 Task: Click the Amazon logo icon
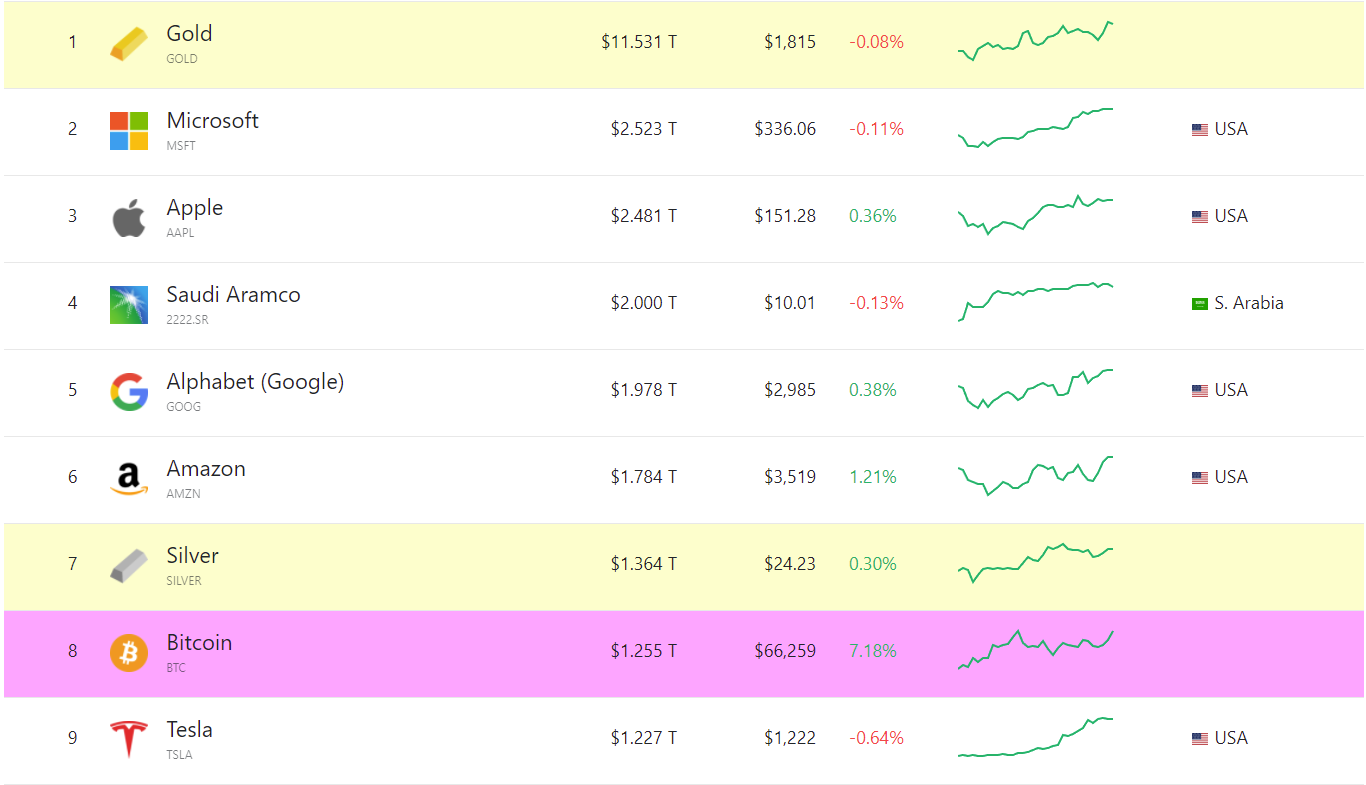pyautogui.click(x=129, y=479)
